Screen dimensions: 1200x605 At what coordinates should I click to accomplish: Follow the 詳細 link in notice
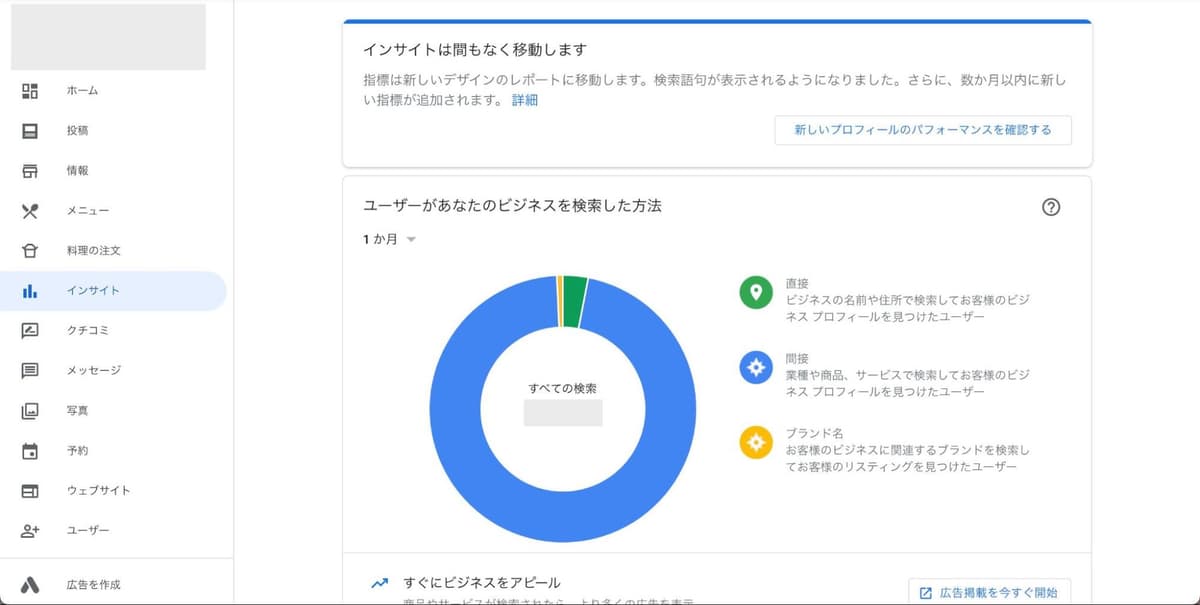tap(525, 100)
